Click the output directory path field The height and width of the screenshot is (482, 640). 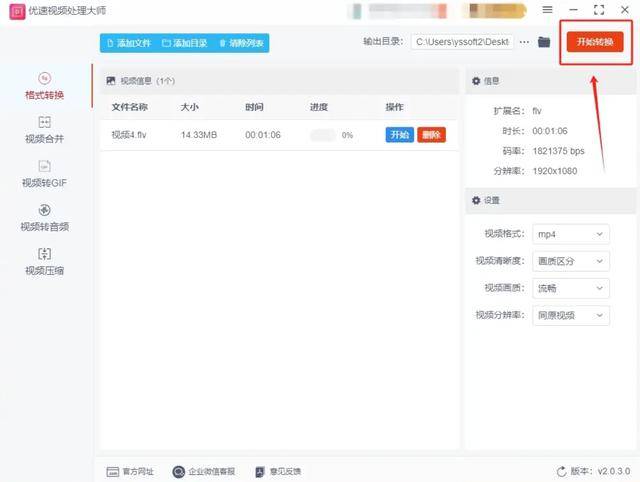[462, 42]
